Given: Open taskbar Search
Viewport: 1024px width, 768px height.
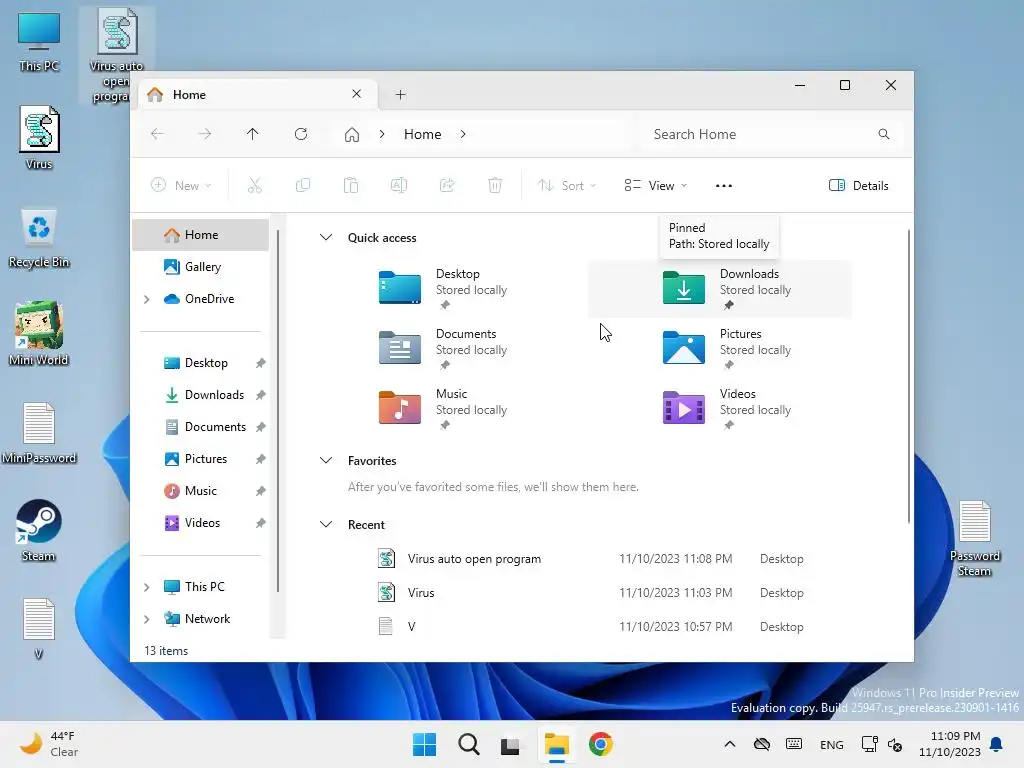Looking at the screenshot, I should pos(468,744).
